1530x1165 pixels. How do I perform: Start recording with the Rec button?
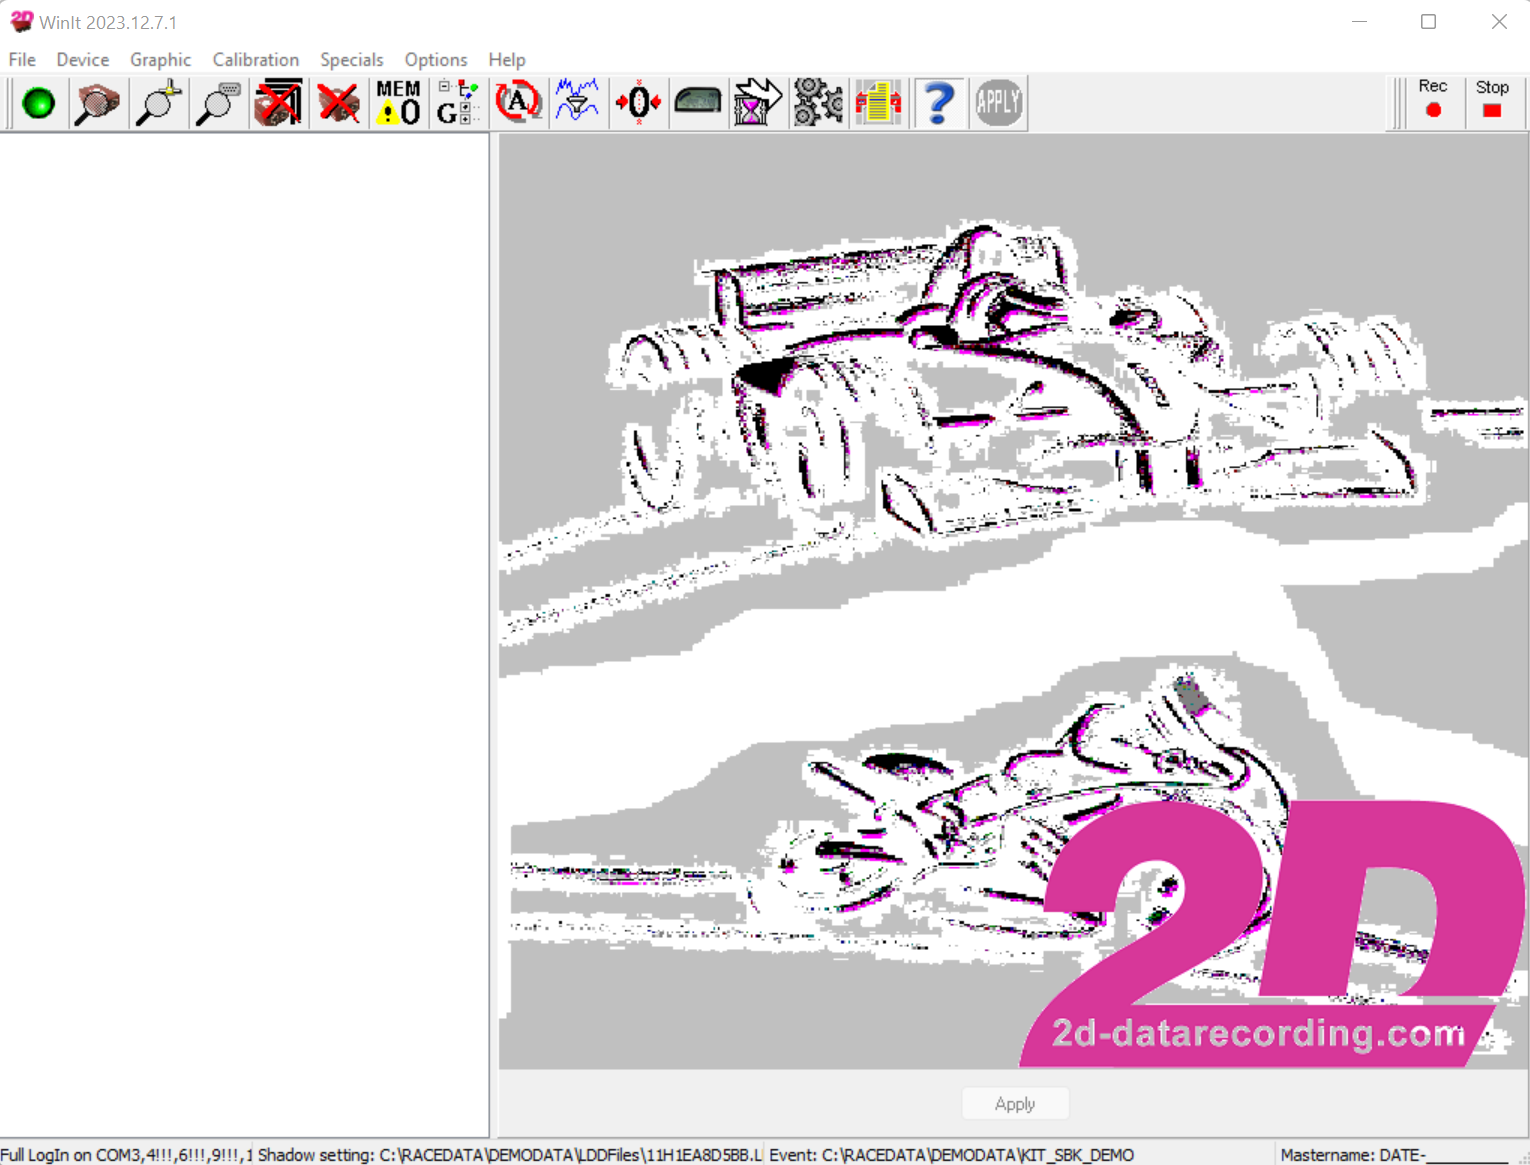pyautogui.click(x=1432, y=100)
